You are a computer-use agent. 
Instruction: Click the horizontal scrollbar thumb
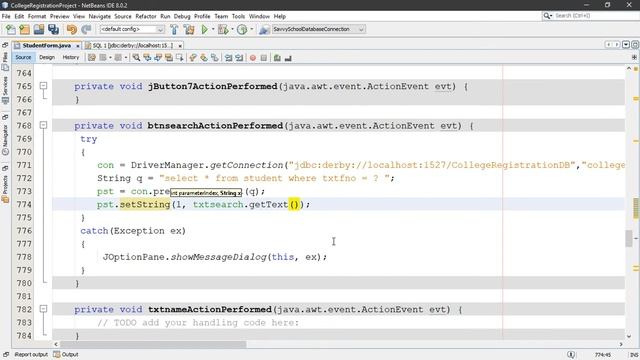153,344
